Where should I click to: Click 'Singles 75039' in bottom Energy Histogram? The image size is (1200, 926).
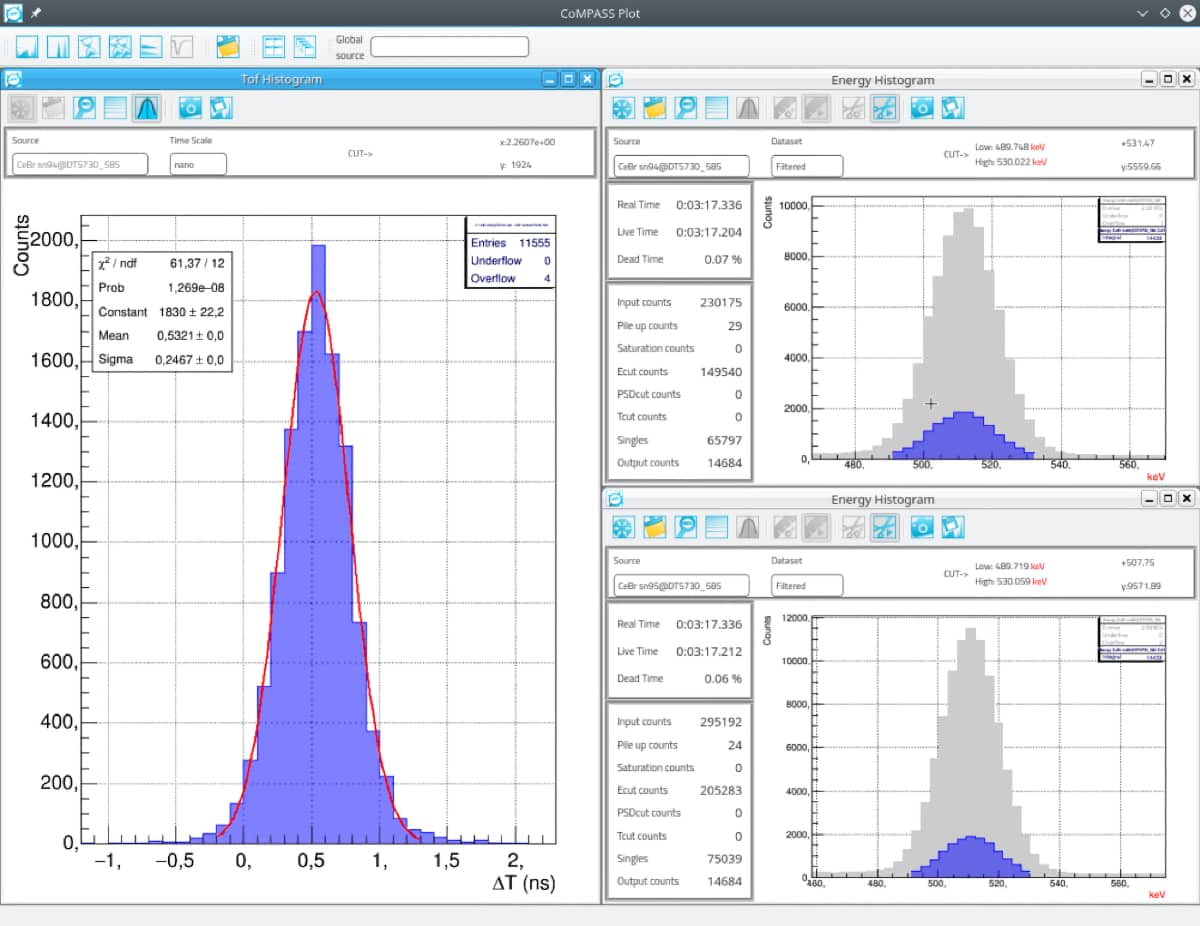[x=679, y=858]
